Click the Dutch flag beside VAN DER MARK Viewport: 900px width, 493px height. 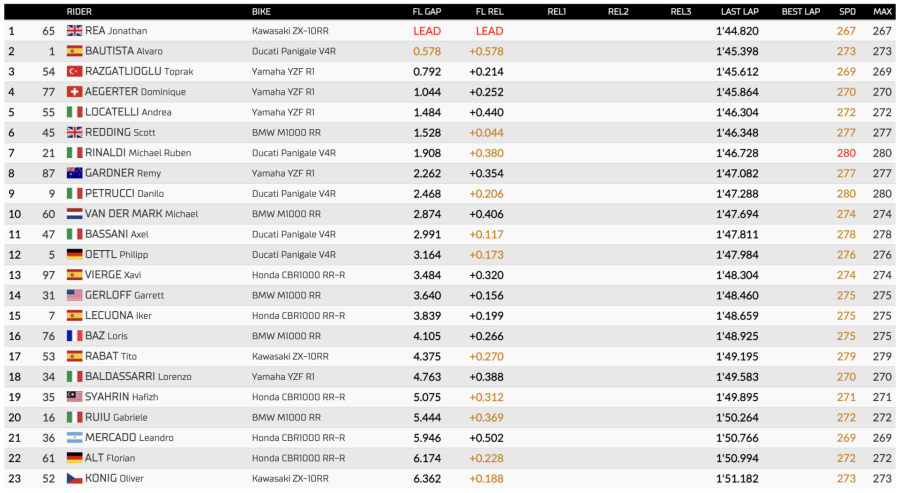pos(74,214)
